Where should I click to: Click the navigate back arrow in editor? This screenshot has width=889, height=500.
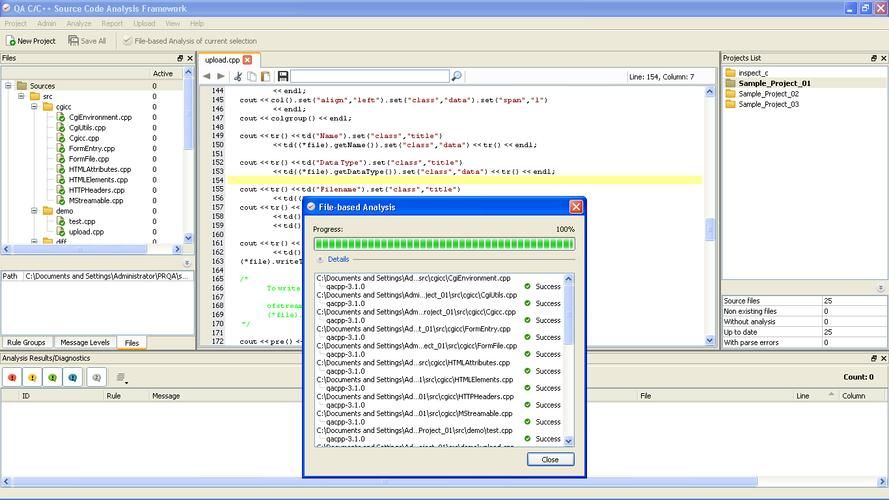[207, 76]
